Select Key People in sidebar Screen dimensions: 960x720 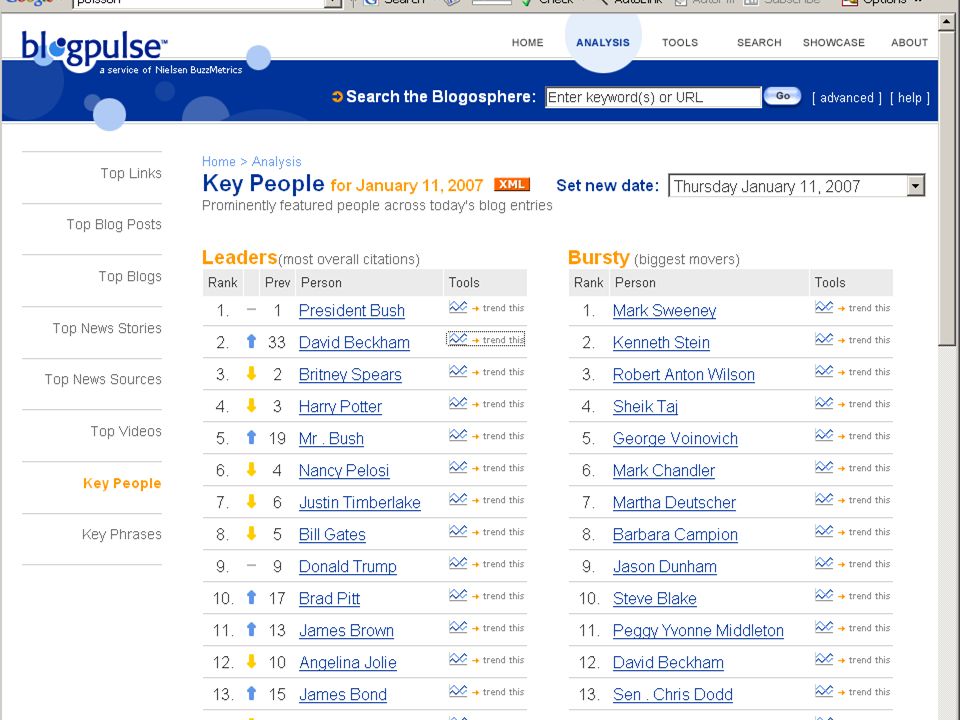[x=122, y=483]
